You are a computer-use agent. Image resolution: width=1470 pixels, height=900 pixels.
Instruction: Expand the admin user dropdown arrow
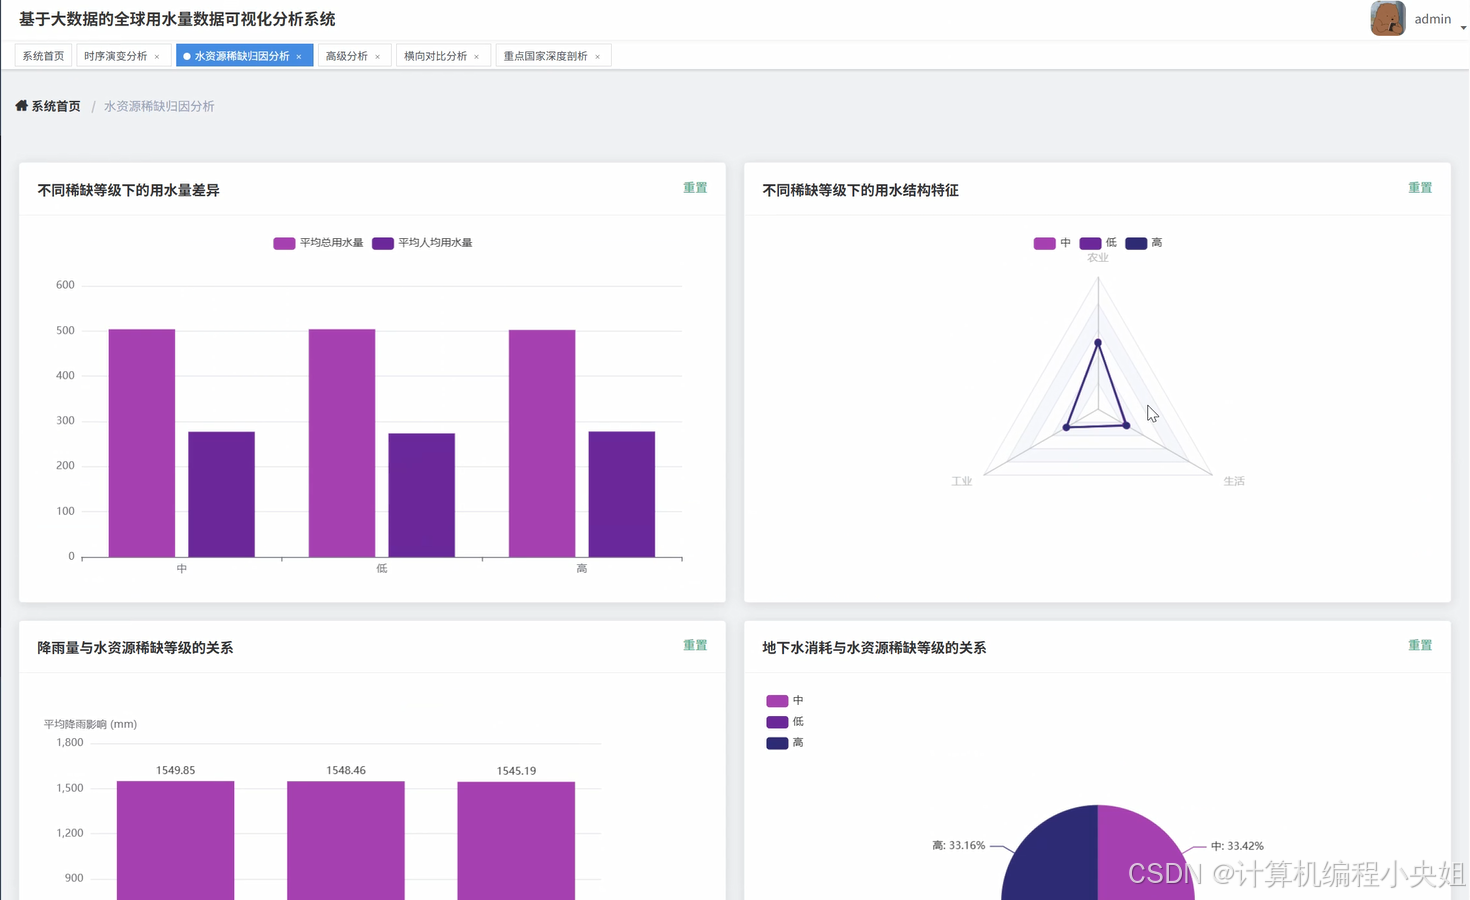(1463, 28)
